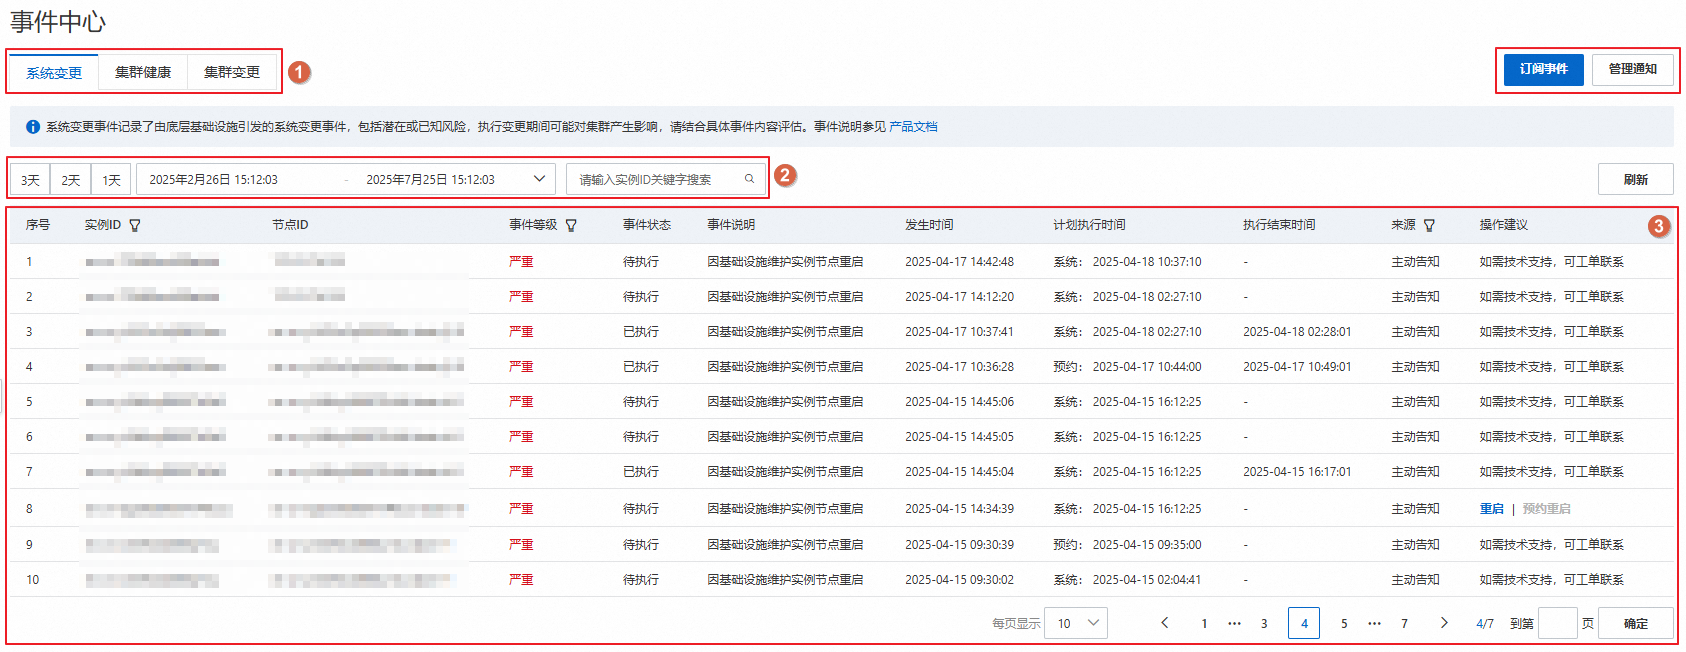1686x652 pixels.
Task: Go to next page arrow
Action: coord(1444,623)
